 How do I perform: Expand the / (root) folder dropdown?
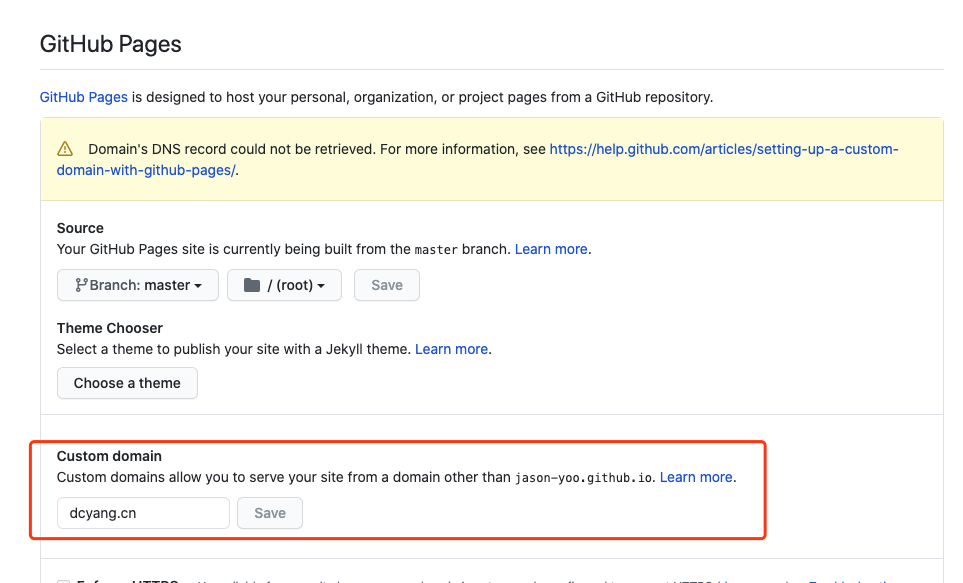click(284, 285)
